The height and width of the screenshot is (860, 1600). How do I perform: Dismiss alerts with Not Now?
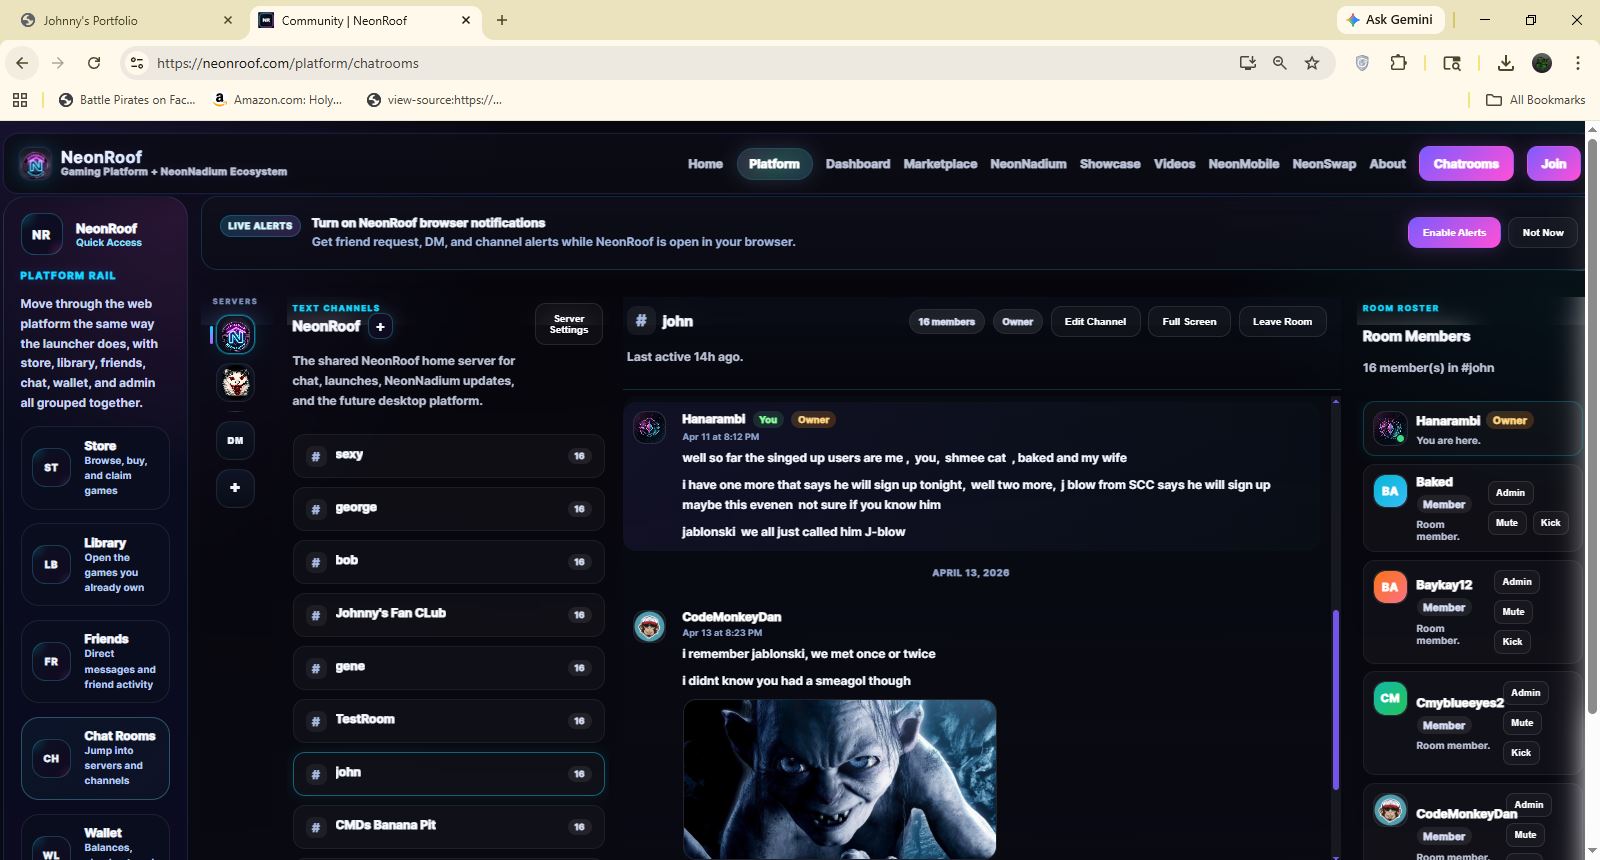1543,232
